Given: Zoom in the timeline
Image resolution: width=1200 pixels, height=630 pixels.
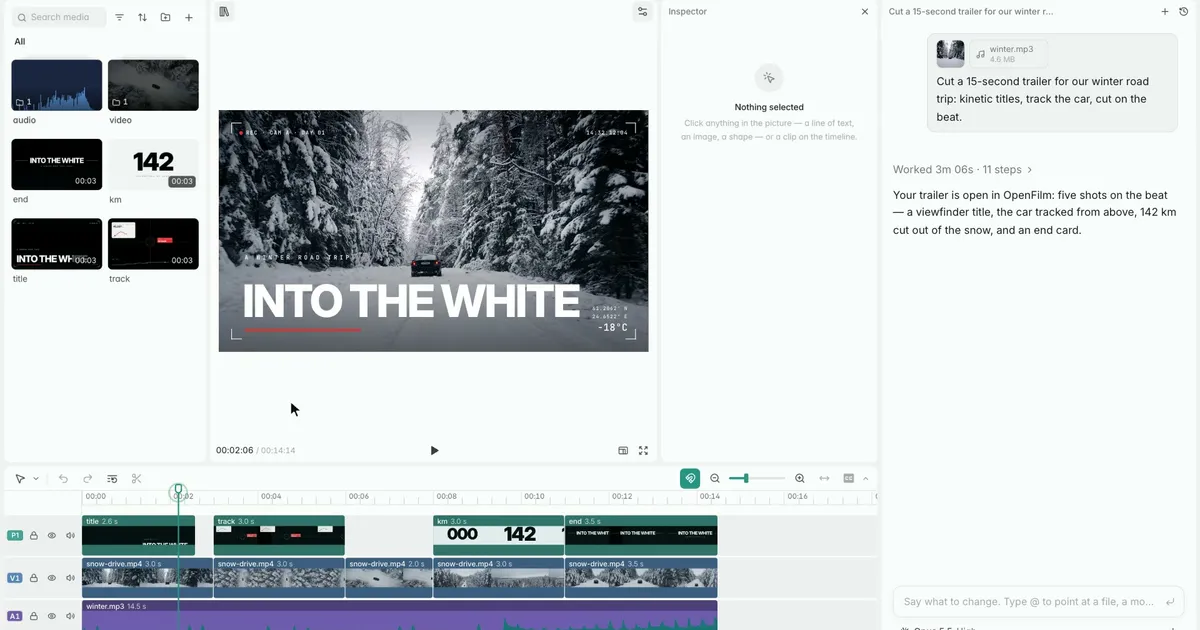Looking at the screenshot, I should coord(800,479).
